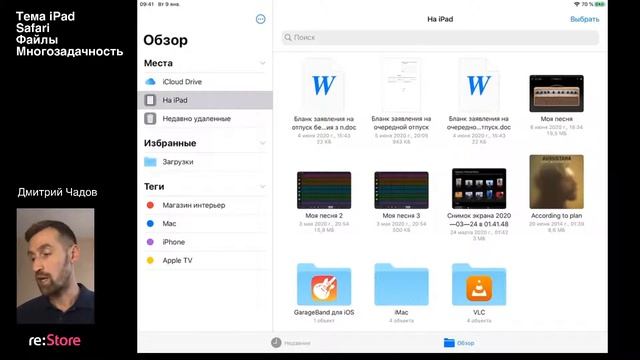Collapse the Избранные section chevron
Screen dimensions: 640x360
click(263, 143)
